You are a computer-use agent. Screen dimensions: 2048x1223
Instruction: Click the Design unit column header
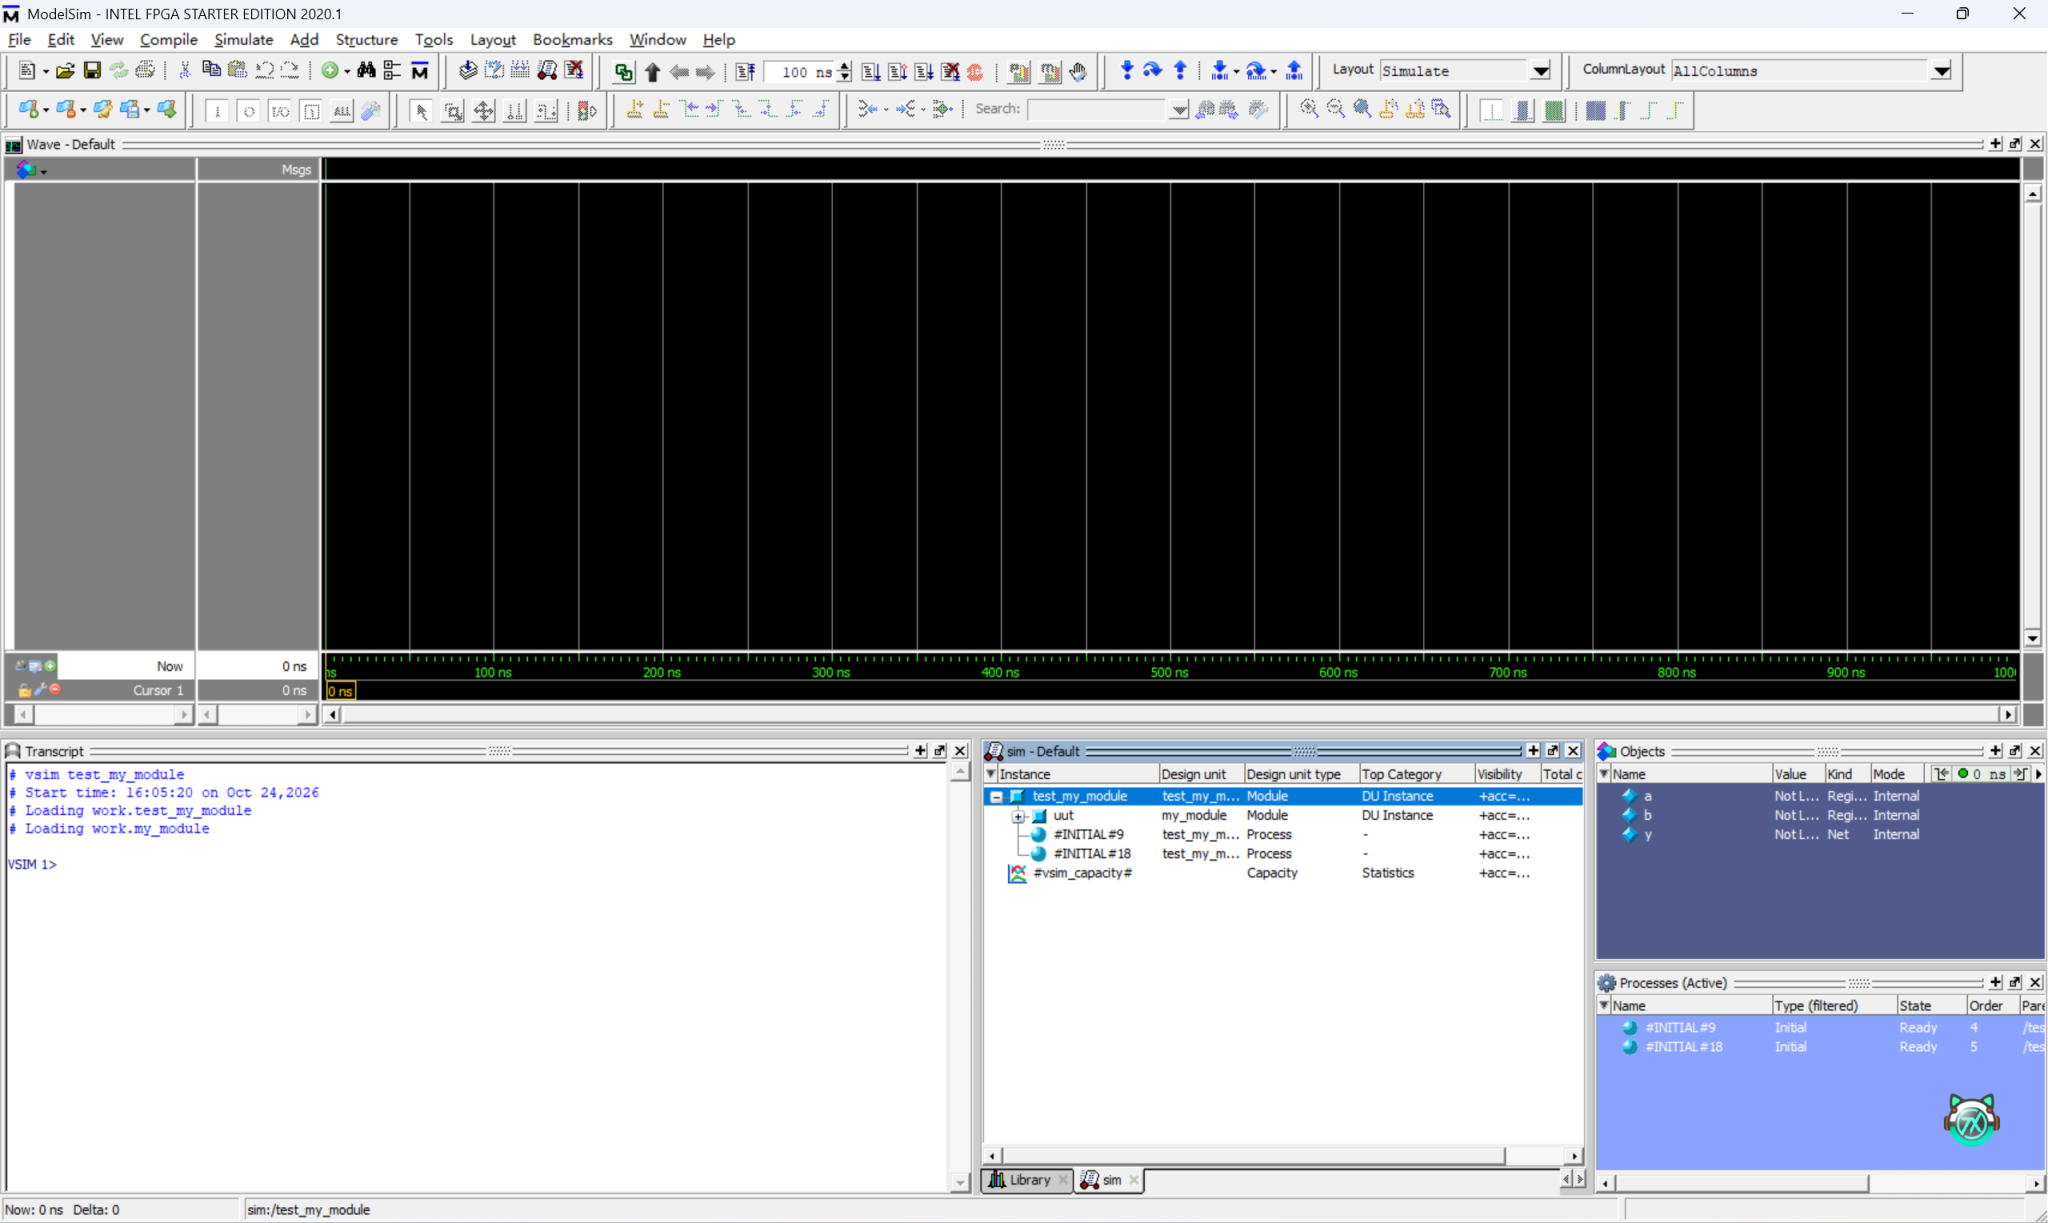tap(1200, 774)
